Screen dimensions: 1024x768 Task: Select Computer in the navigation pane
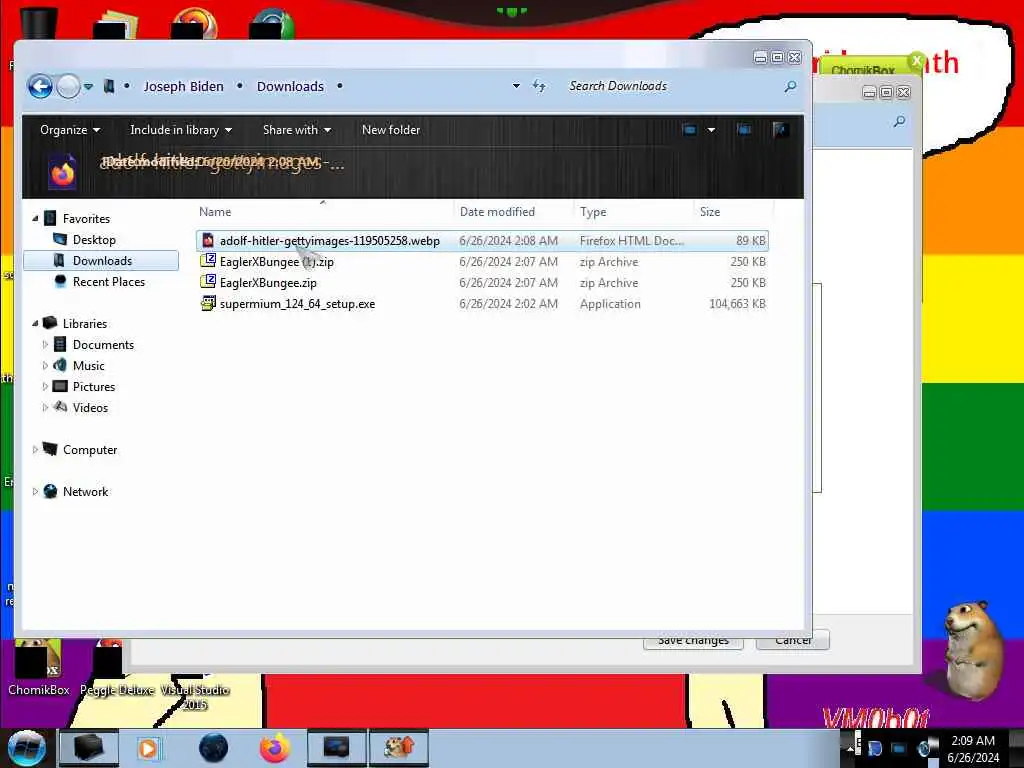tap(89, 449)
